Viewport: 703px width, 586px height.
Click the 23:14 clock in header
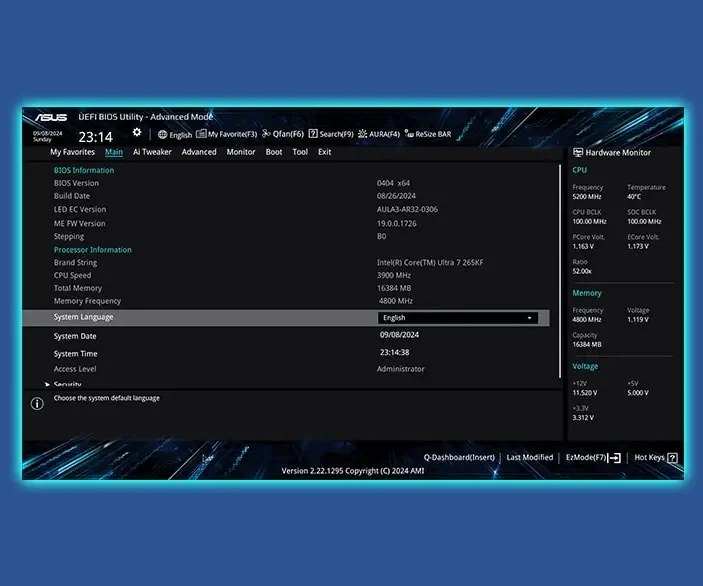click(x=95, y=137)
